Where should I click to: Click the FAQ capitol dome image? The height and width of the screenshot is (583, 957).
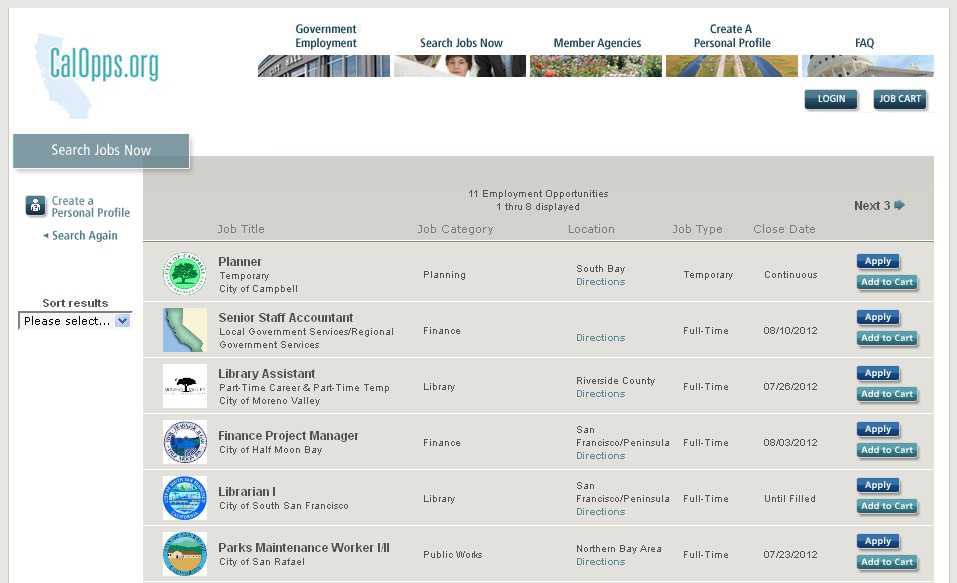pos(868,66)
